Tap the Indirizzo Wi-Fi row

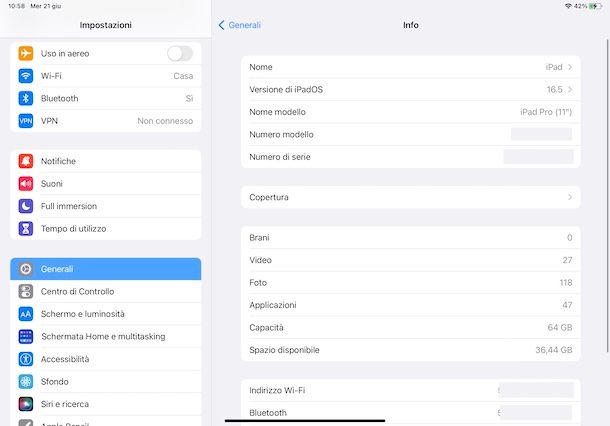pyautogui.click(x=411, y=391)
